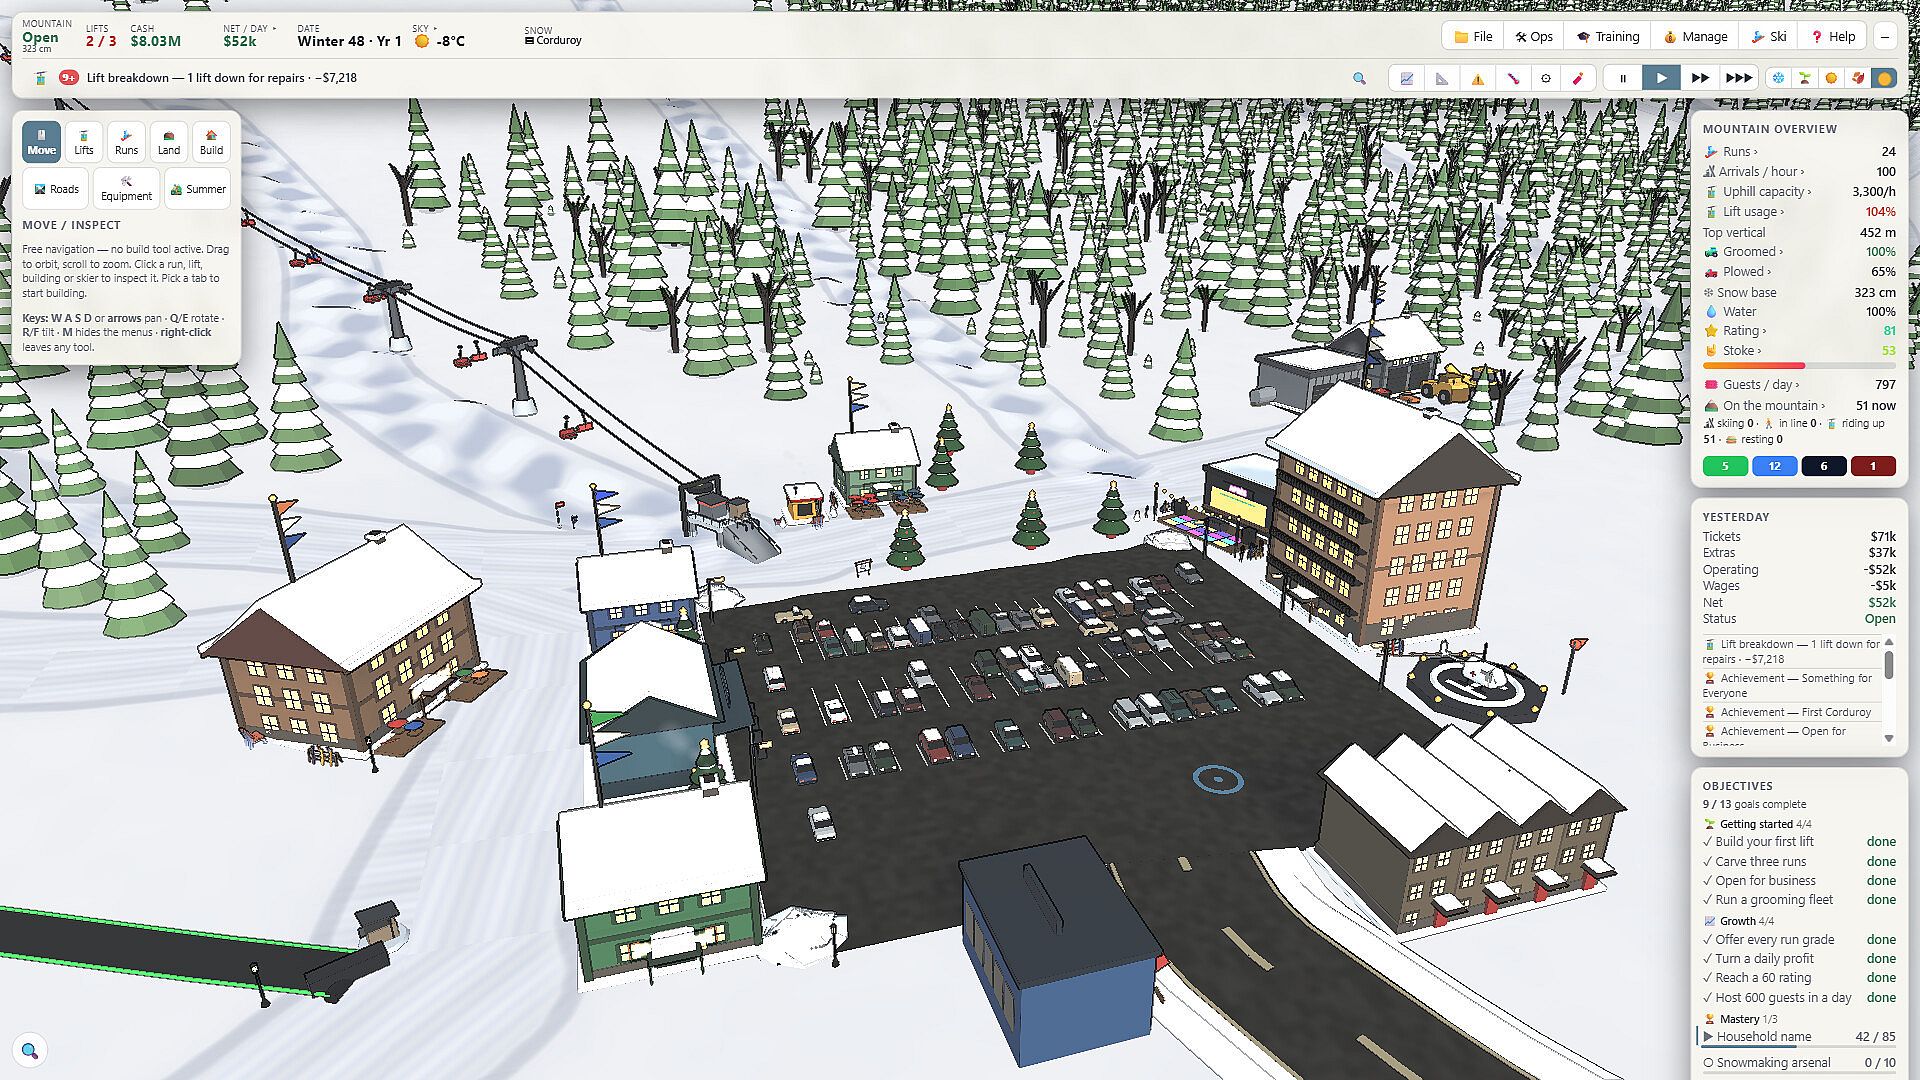Expand the Runs overview row

click(x=1799, y=152)
